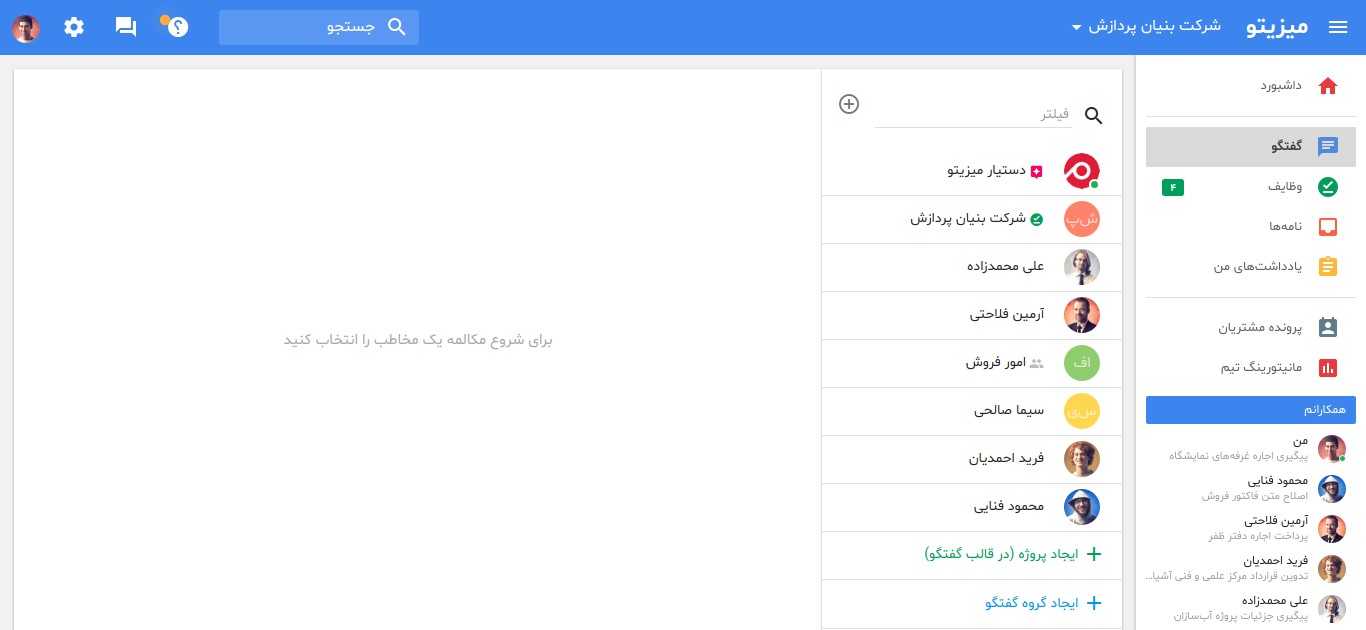Expand the شرکت بنیان پردازش company dropdown
The image size is (1366, 630).
coord(1146,27)
